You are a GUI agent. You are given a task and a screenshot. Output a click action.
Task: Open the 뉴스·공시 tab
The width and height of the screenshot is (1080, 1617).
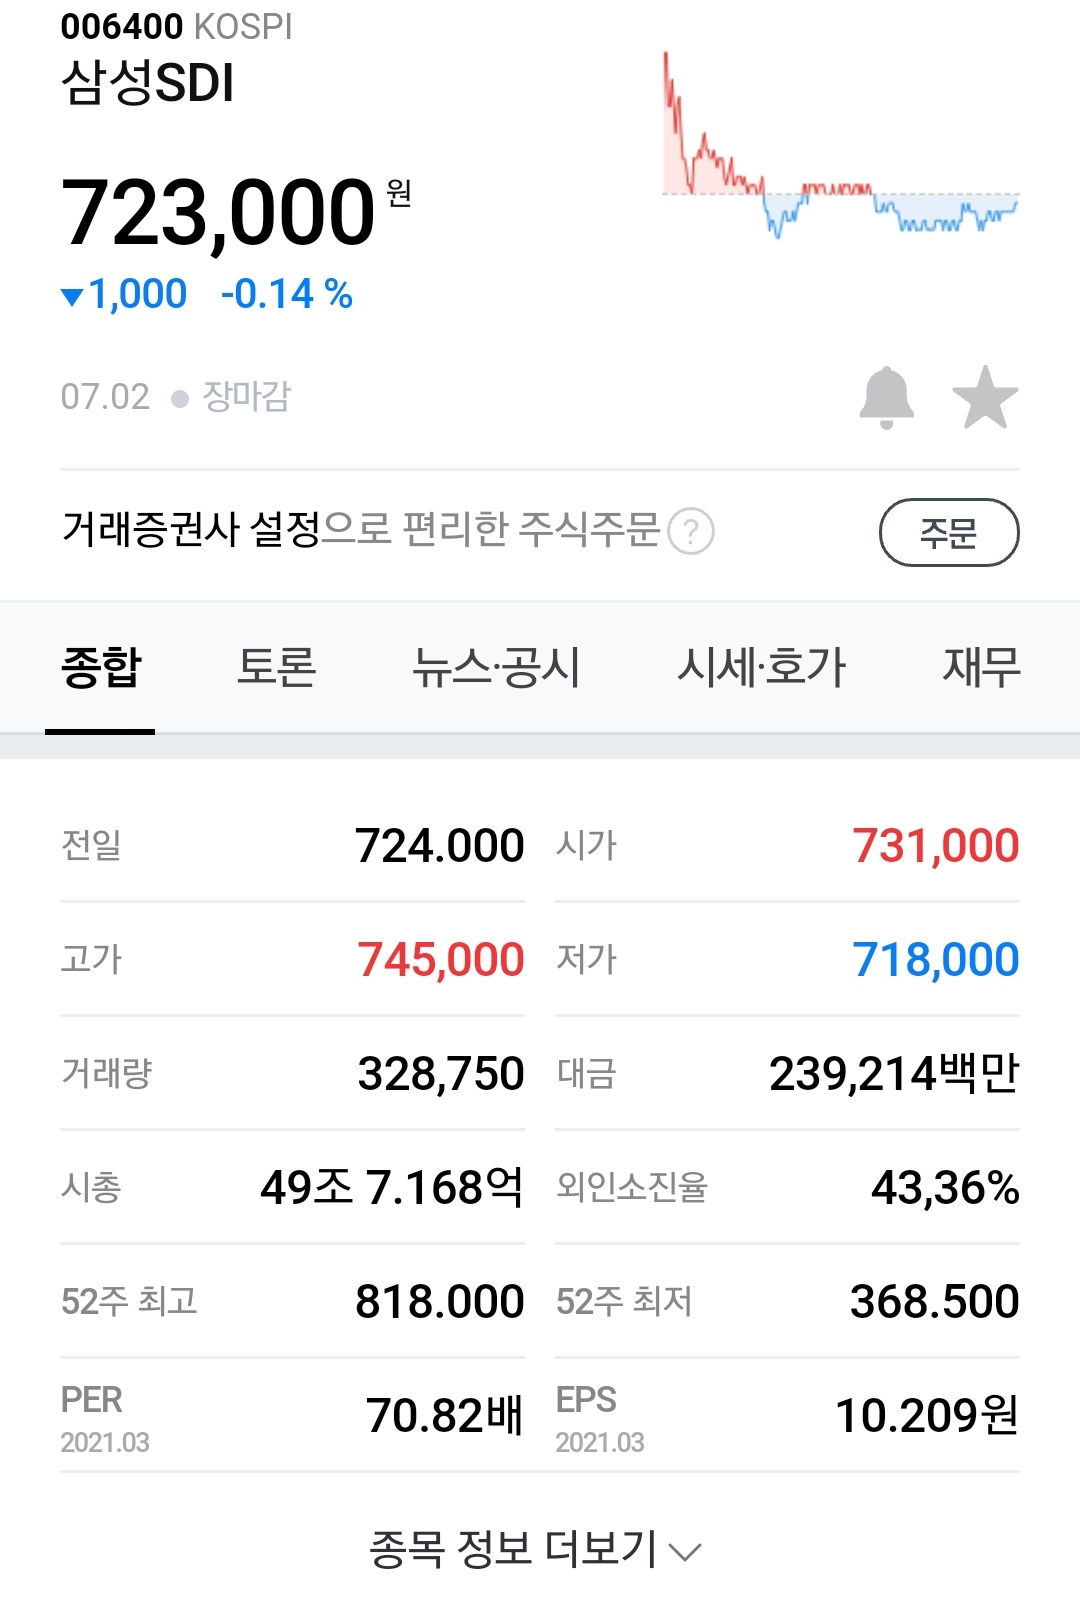pos(496,667)
